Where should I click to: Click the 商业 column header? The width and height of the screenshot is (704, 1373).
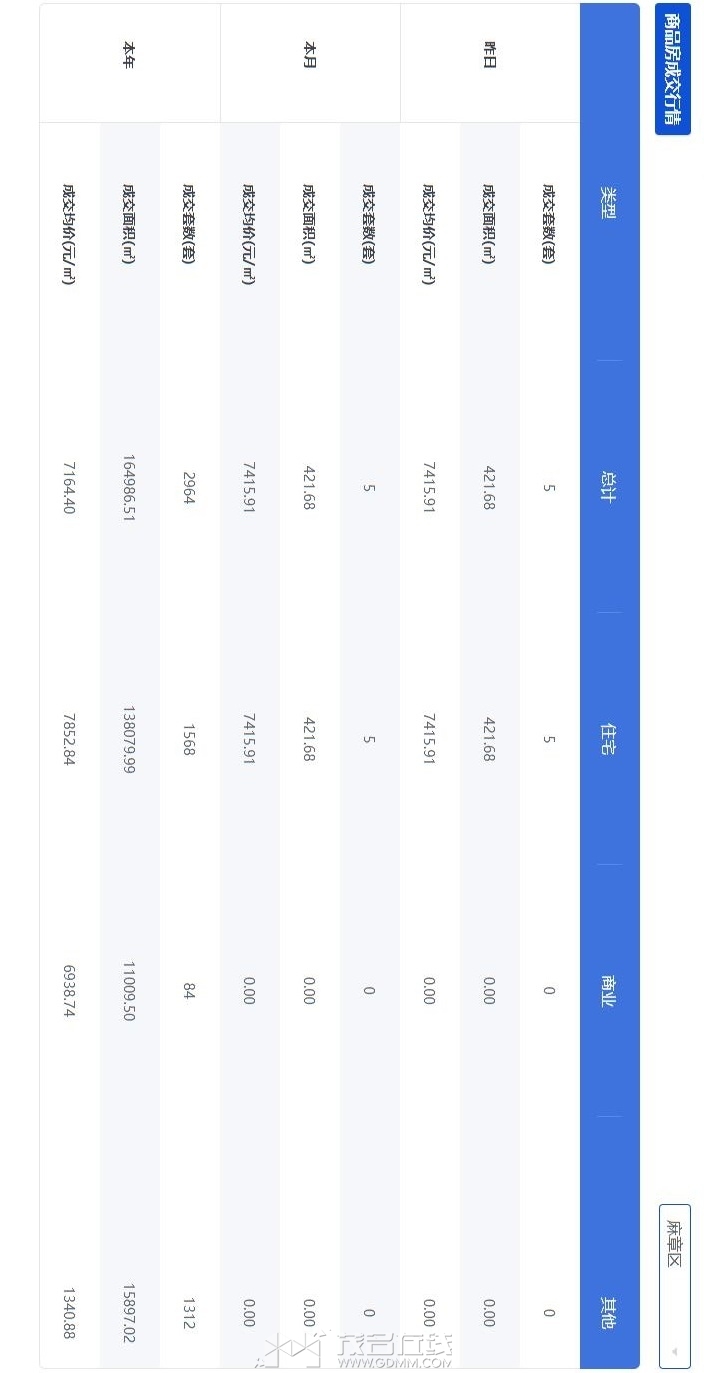[x=608, y=990]
